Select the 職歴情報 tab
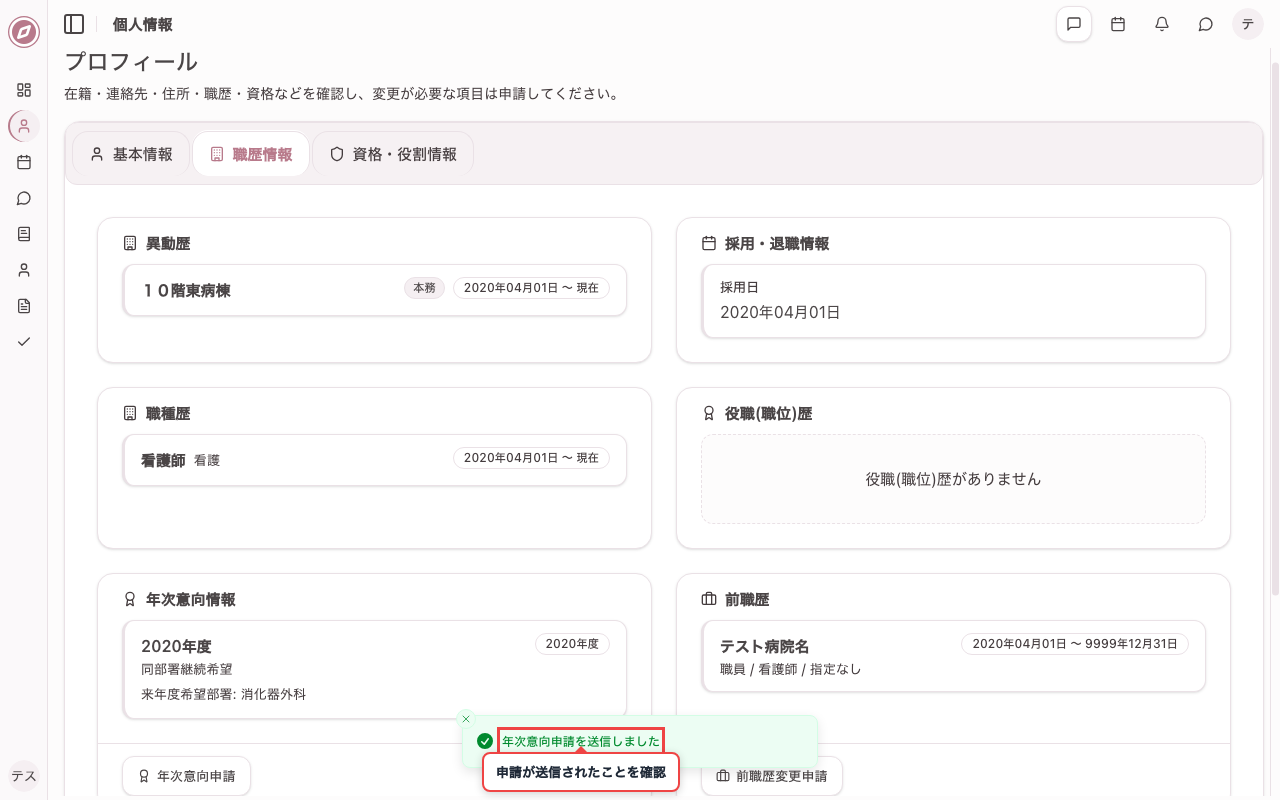The height and width of the screenshot is (800, 1280). (251, 155)
